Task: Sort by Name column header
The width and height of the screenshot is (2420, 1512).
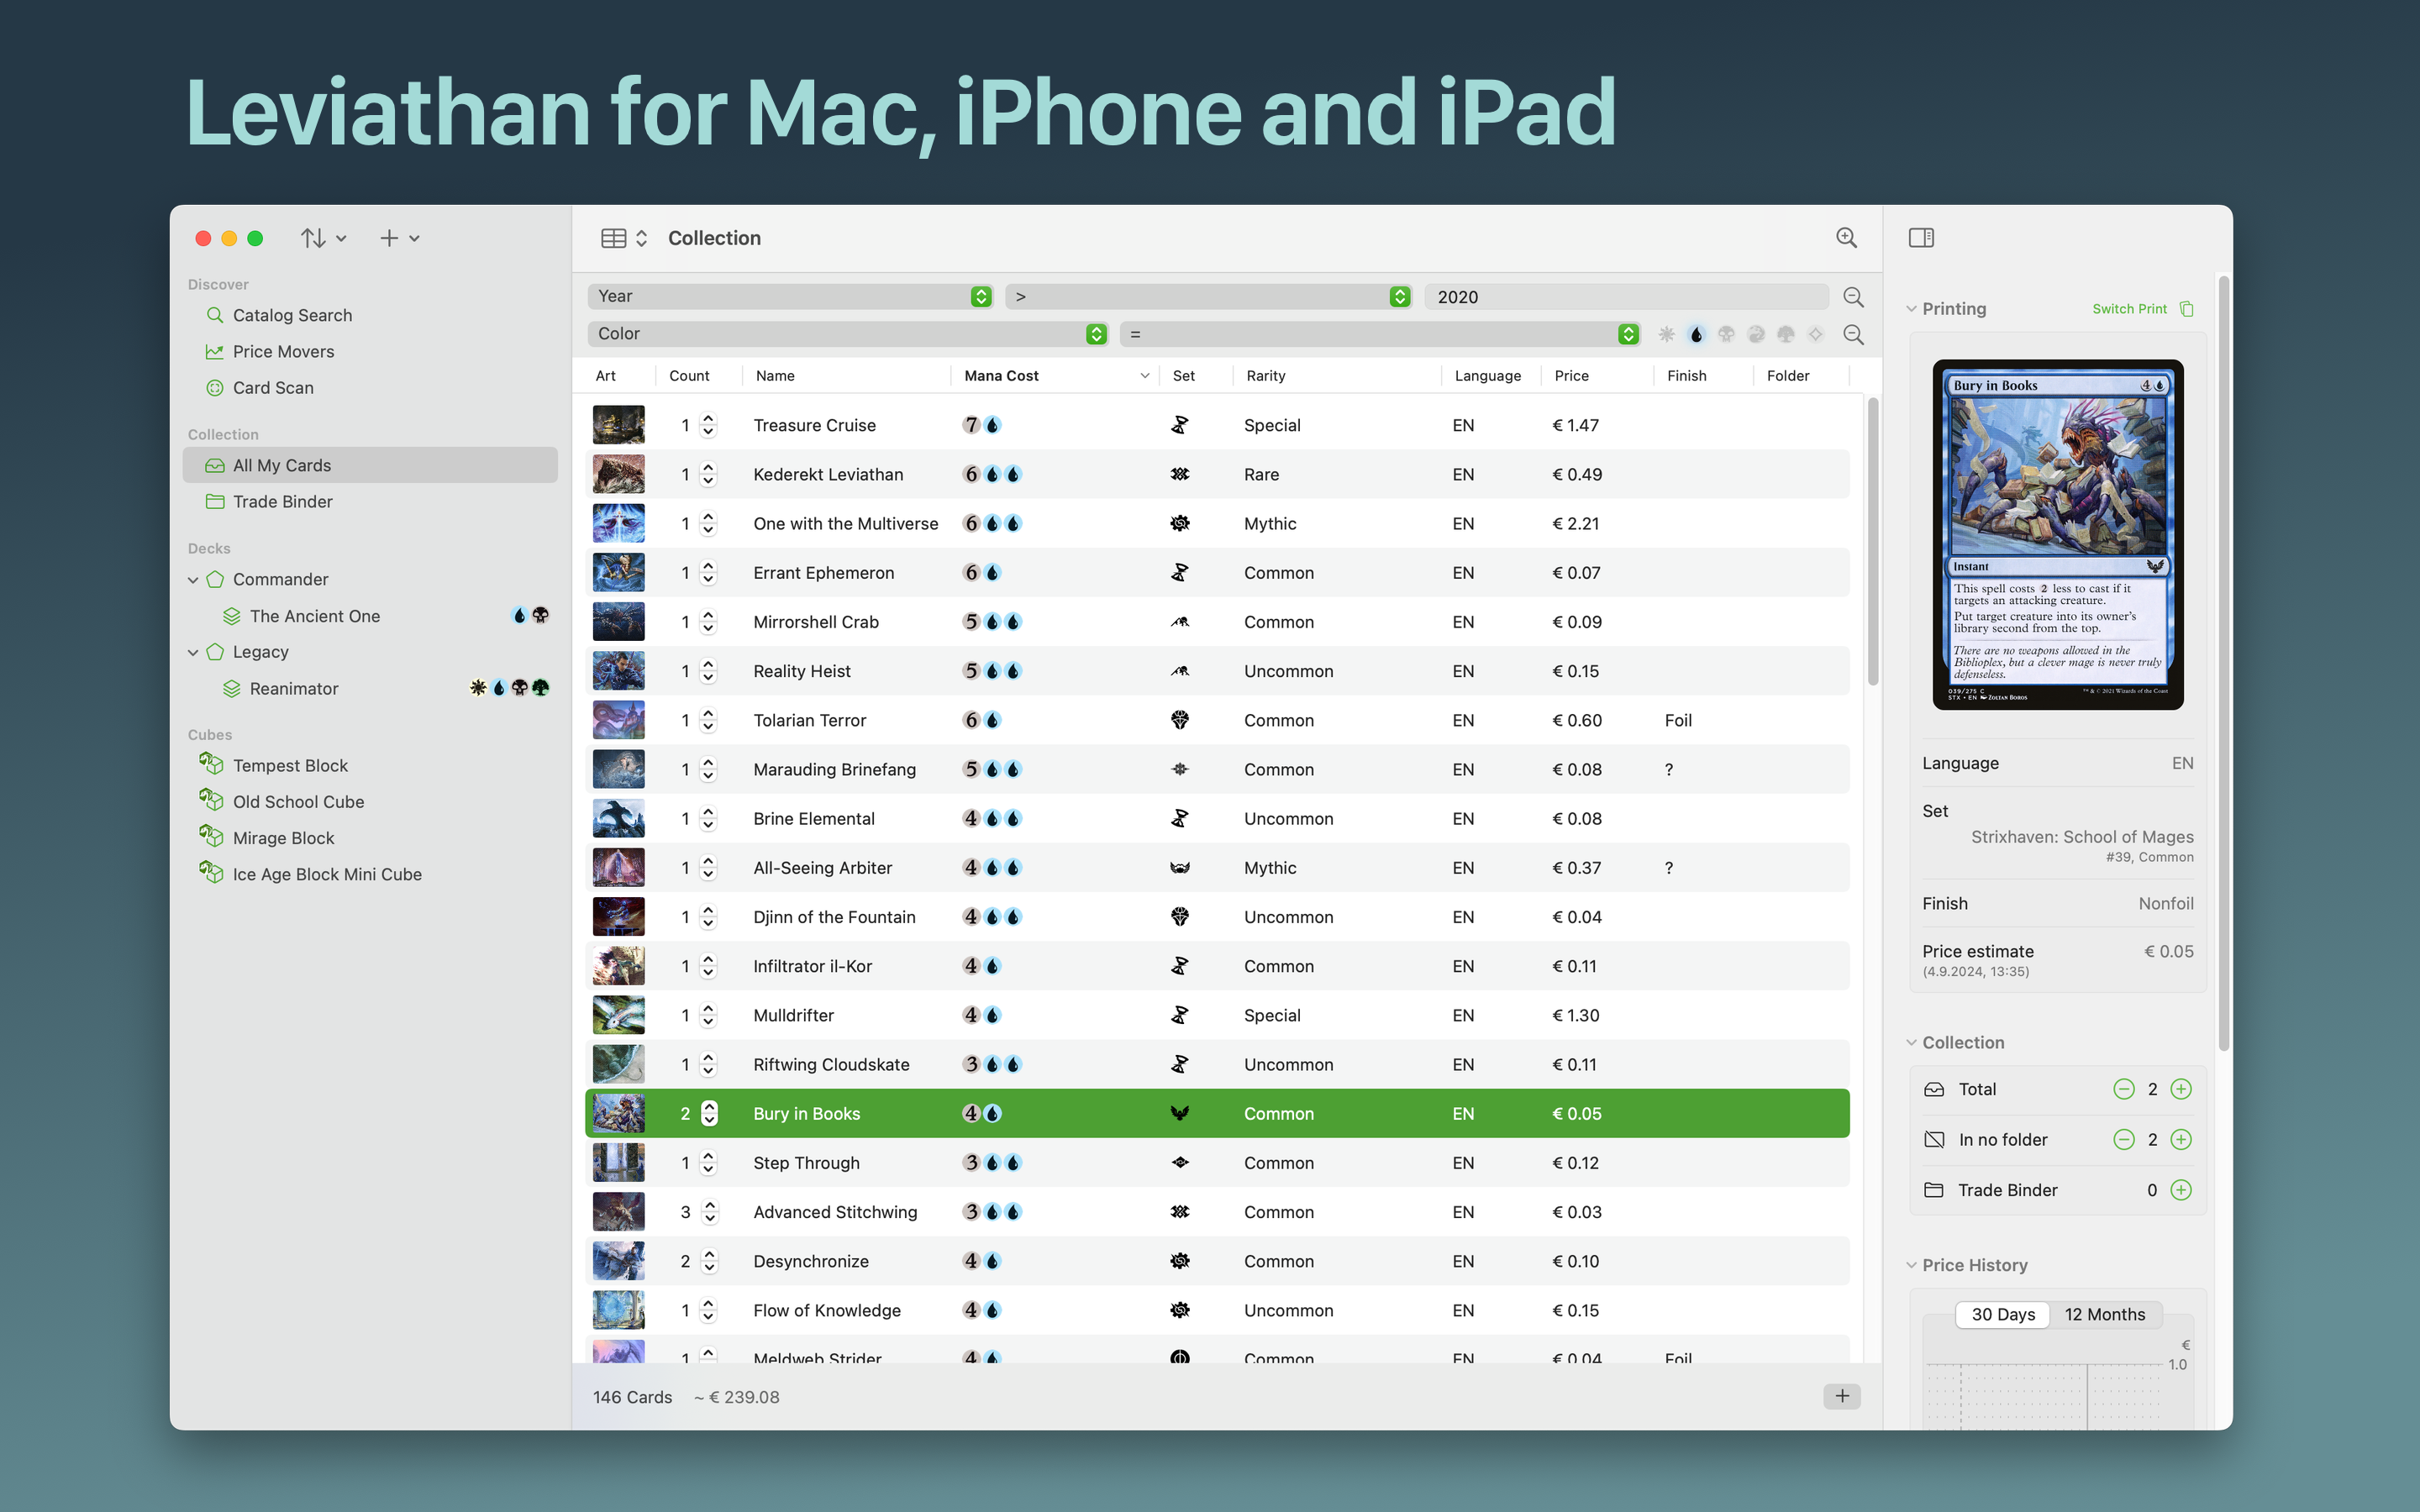Action: (846, 376)
